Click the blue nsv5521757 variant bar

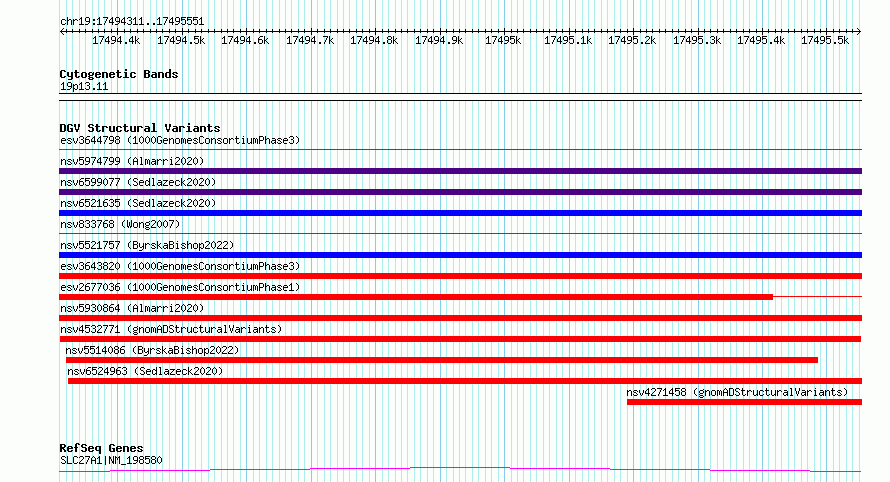click(460, 255)
